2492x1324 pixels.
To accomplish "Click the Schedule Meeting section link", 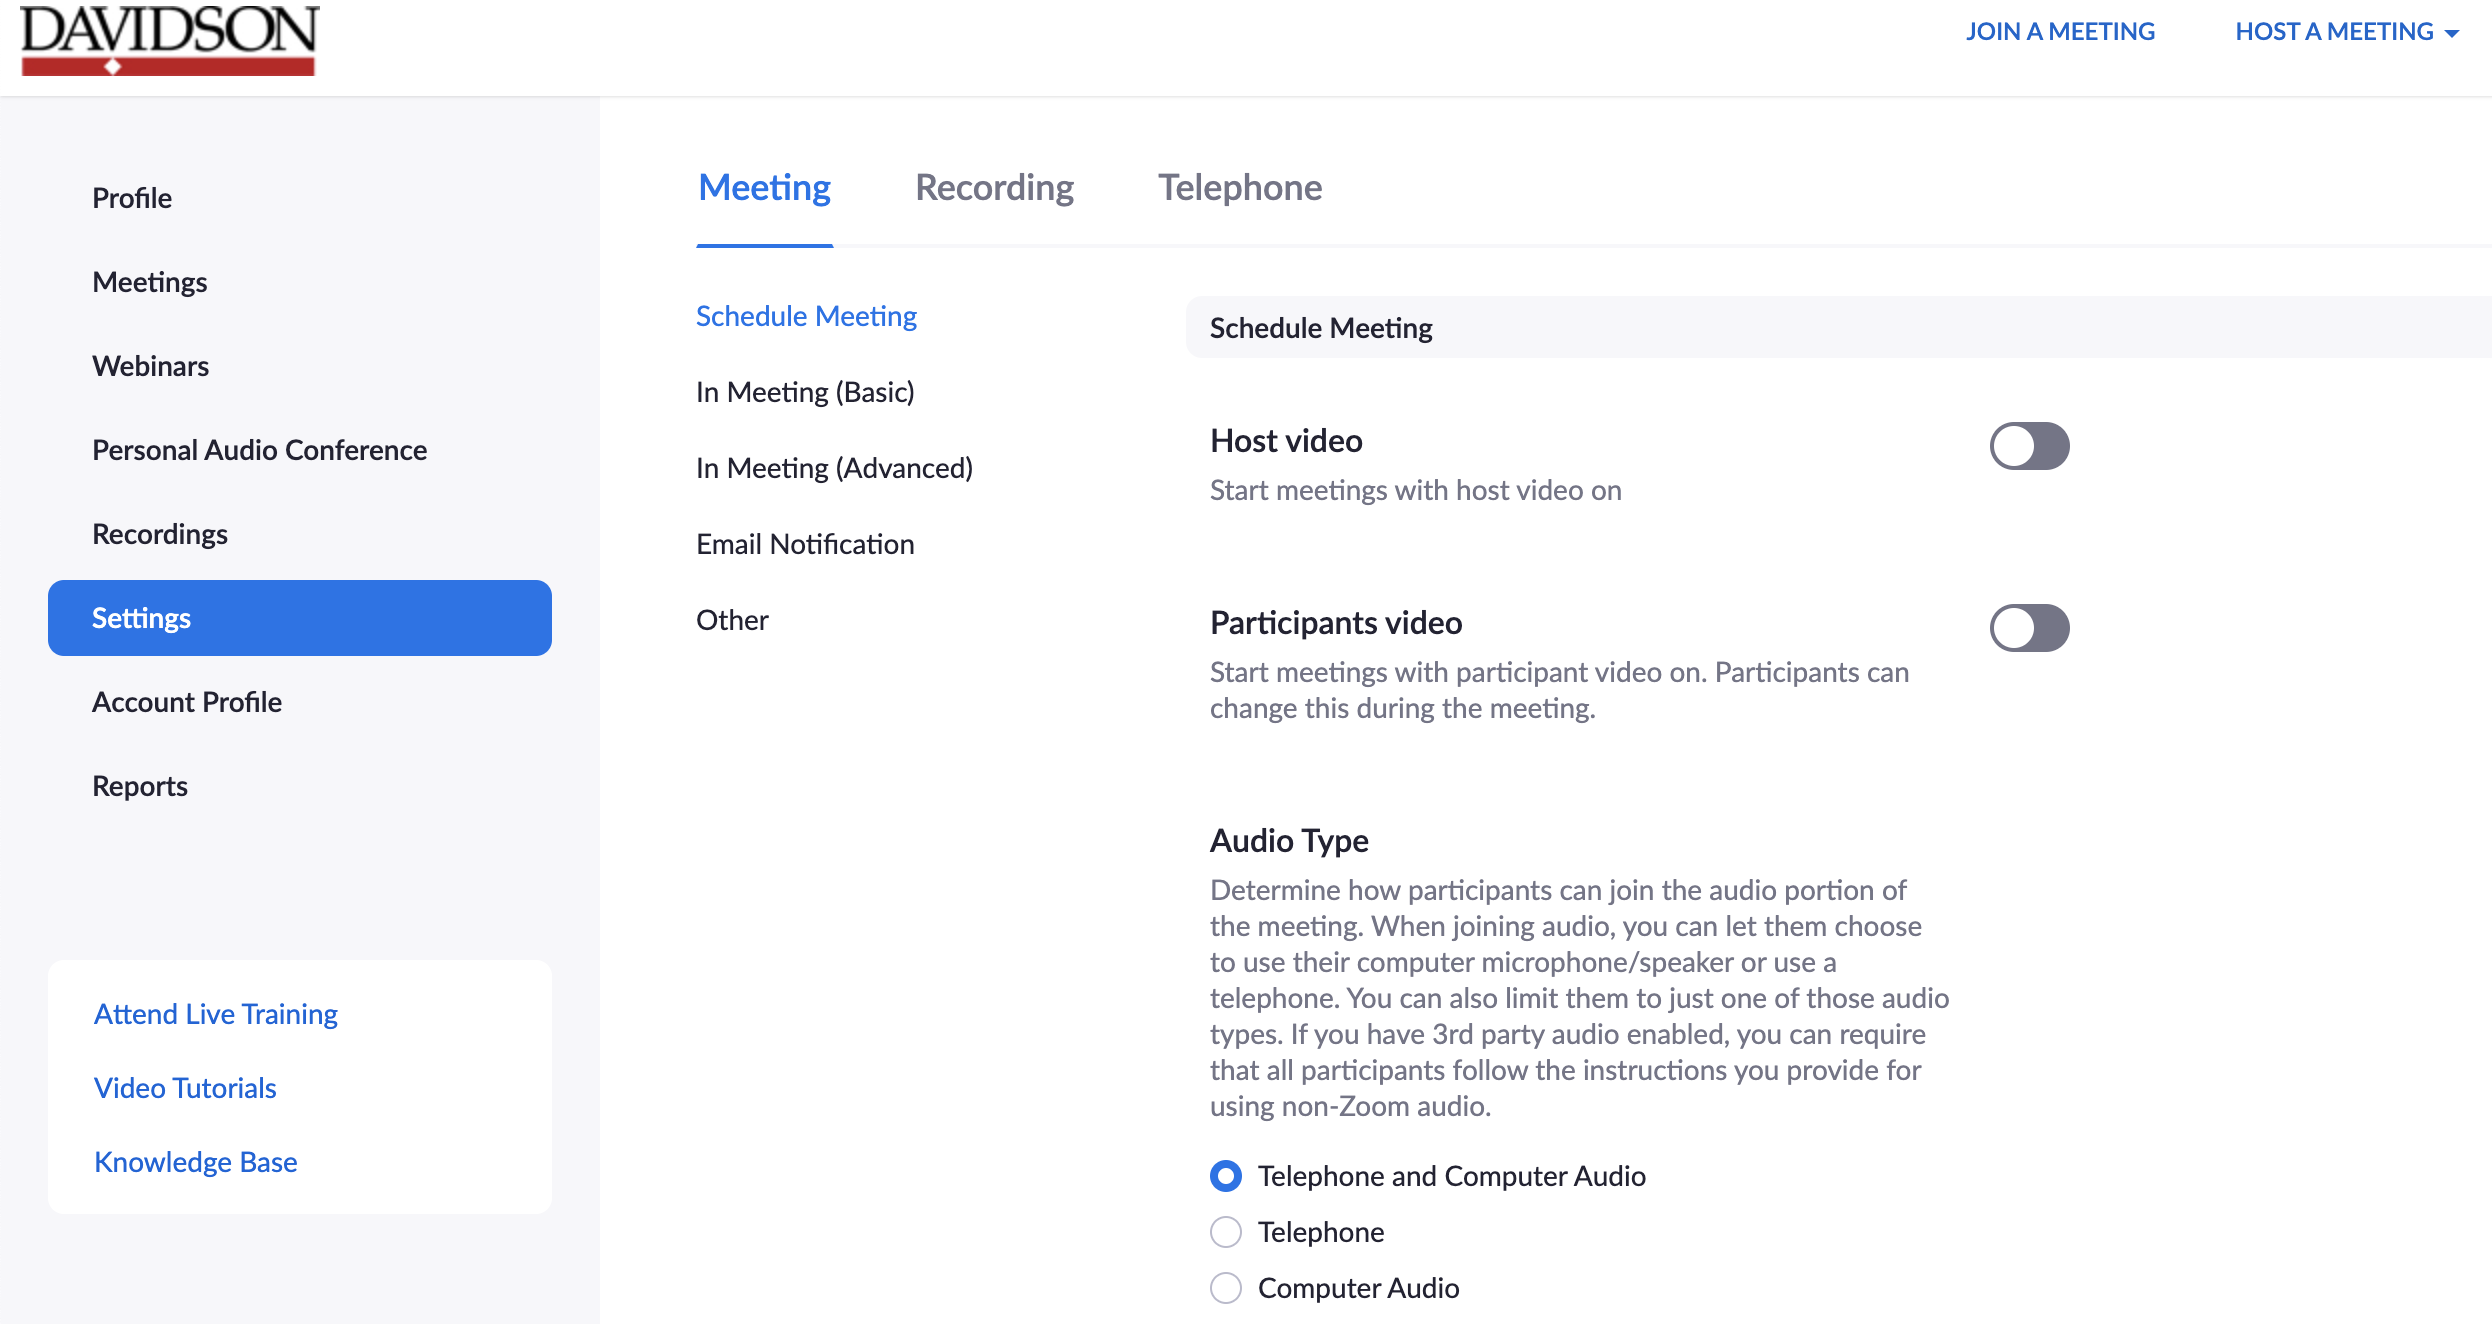I will point(808,315).
